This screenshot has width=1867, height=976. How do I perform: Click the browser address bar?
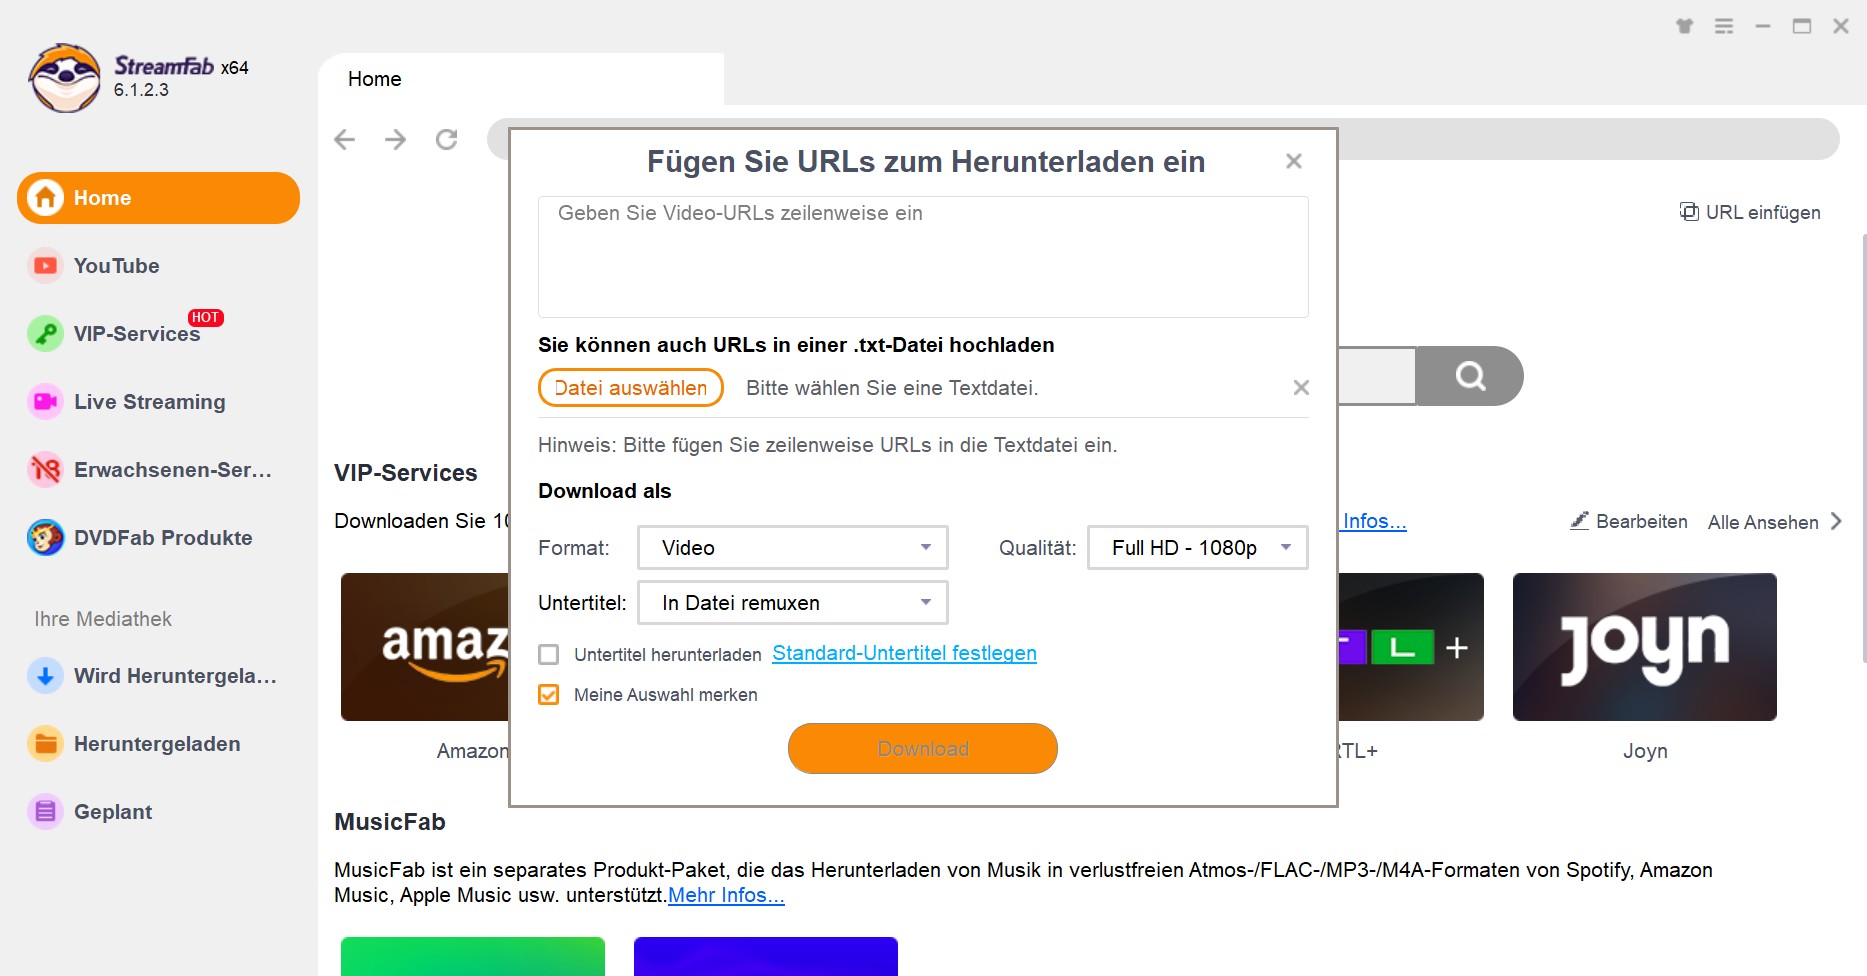[x=1588, y=139]
